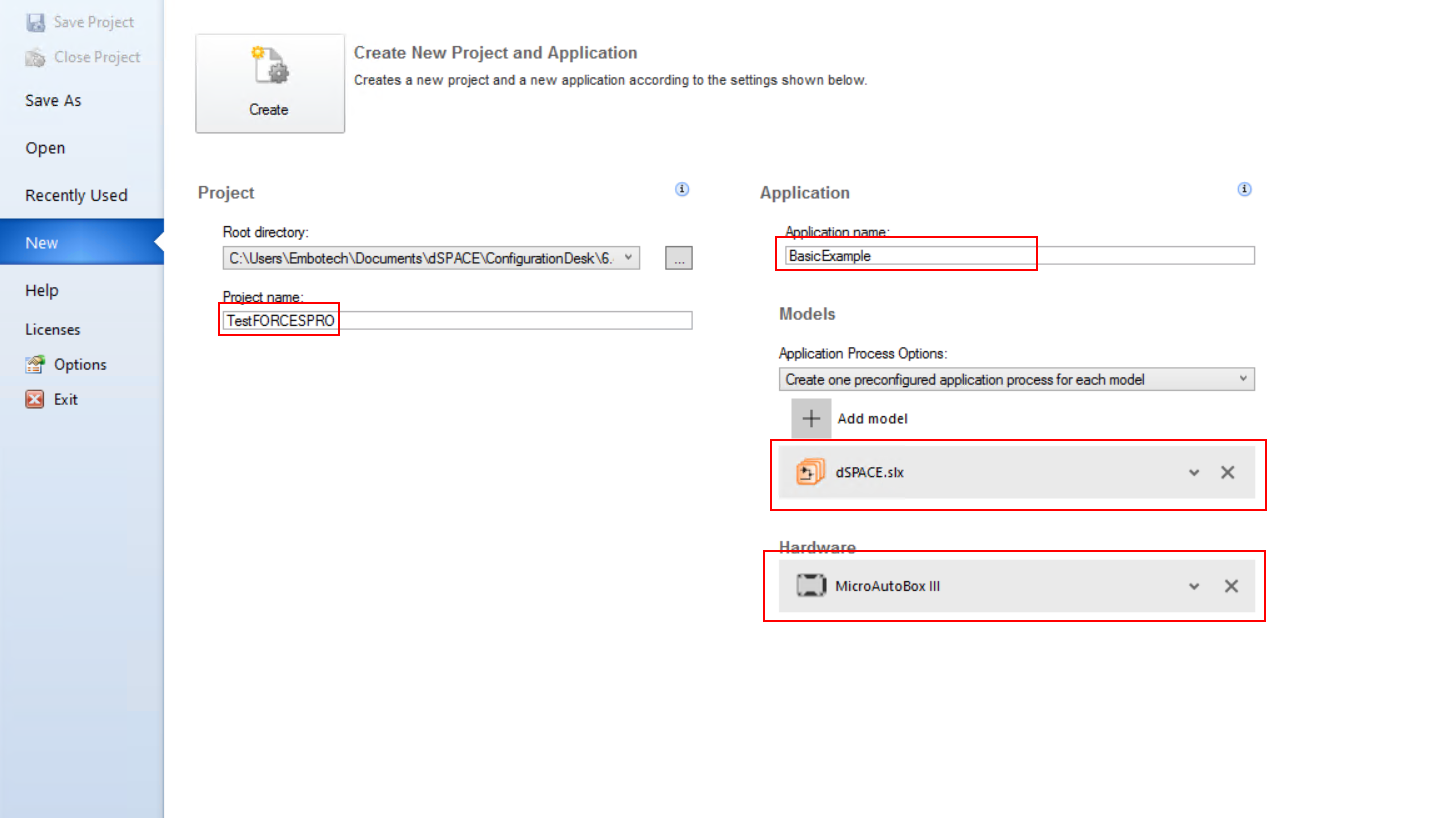The width and height of the screenshot is (1448, 818).
Task: Click the Project name input field
Action: (457, 320)
